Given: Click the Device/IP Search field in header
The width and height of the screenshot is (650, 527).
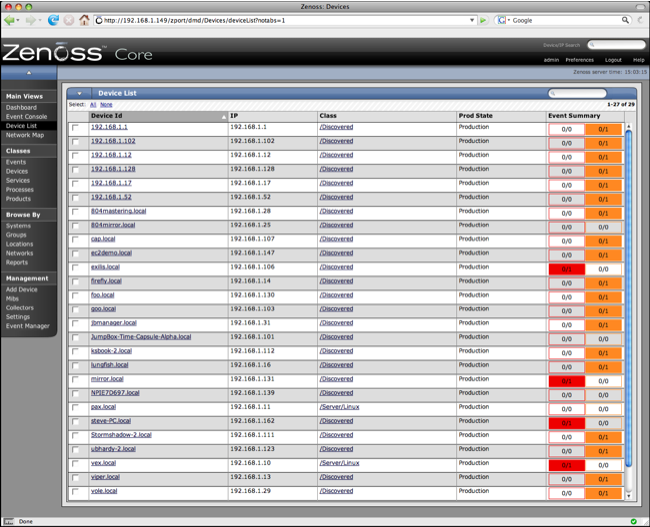Looking at the screenshot, I should tap(616, 45).
